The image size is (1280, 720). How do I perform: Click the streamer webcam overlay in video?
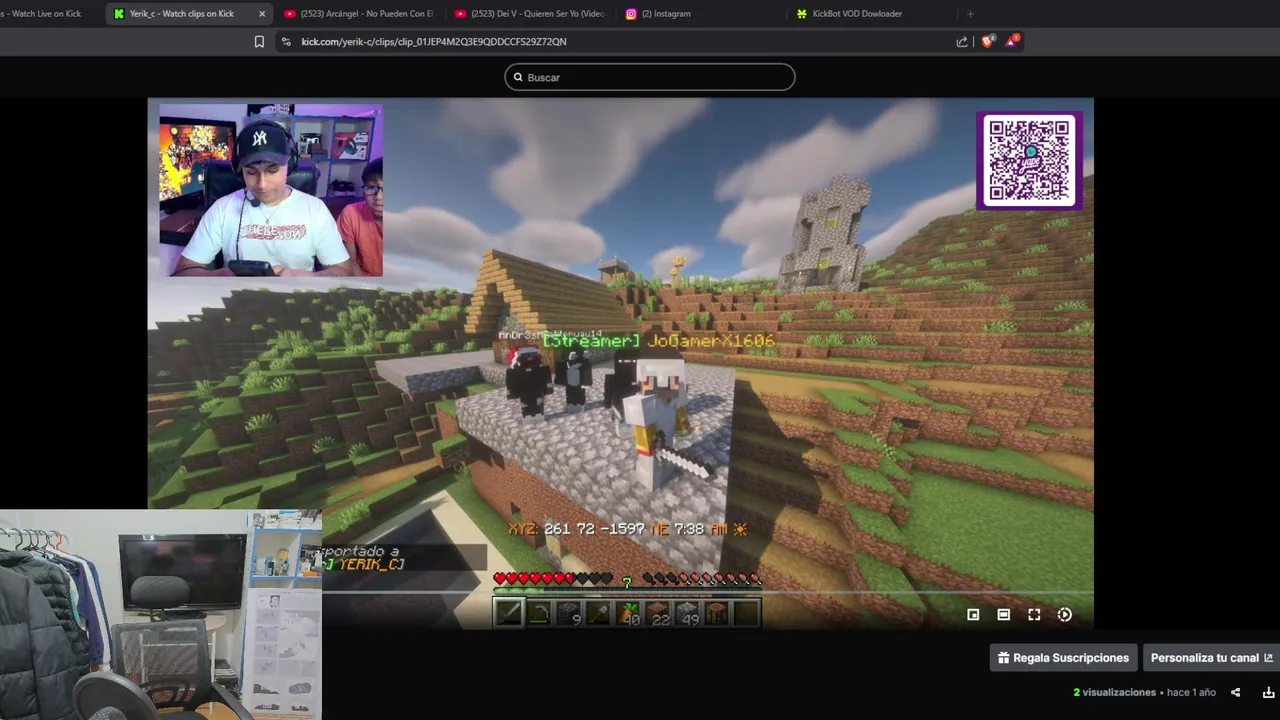point(271,190)
